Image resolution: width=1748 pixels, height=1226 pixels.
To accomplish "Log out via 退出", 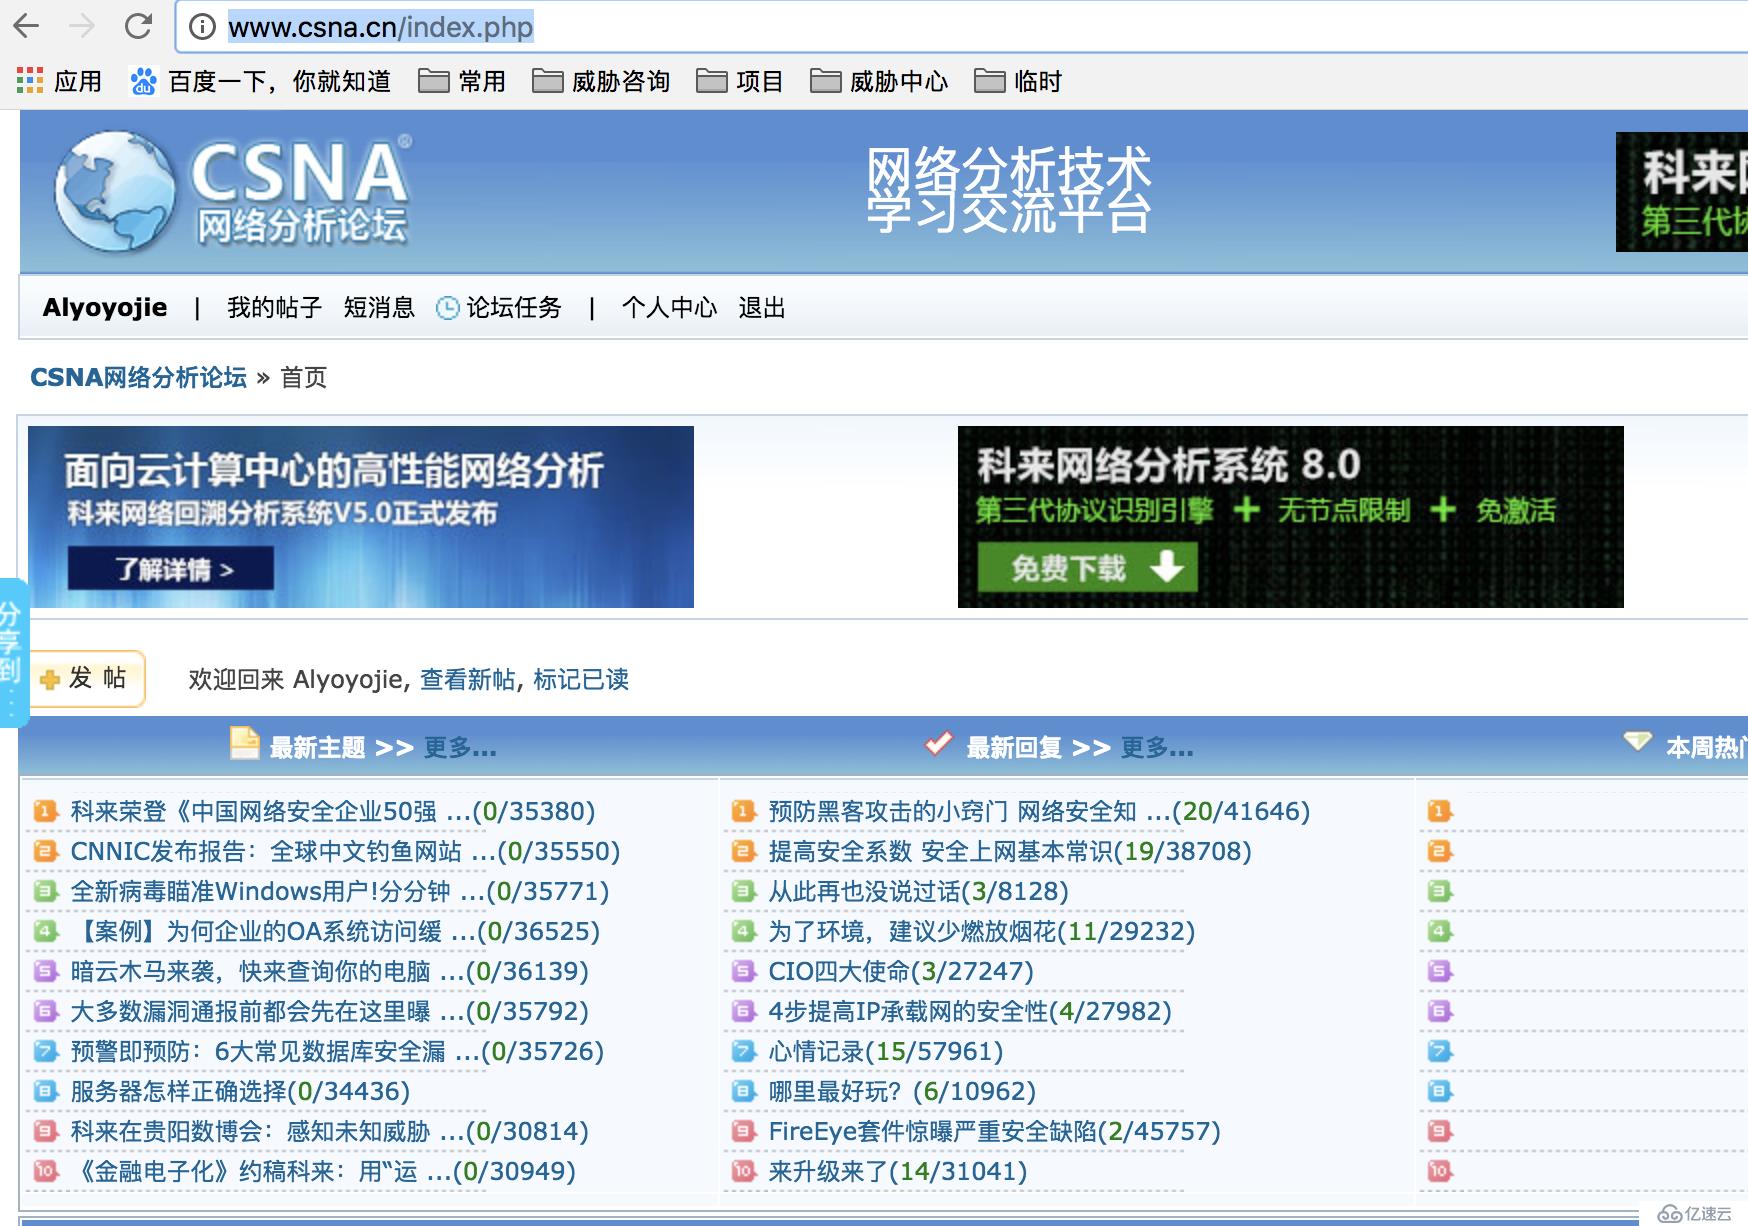I will click(x=762, y=308).
